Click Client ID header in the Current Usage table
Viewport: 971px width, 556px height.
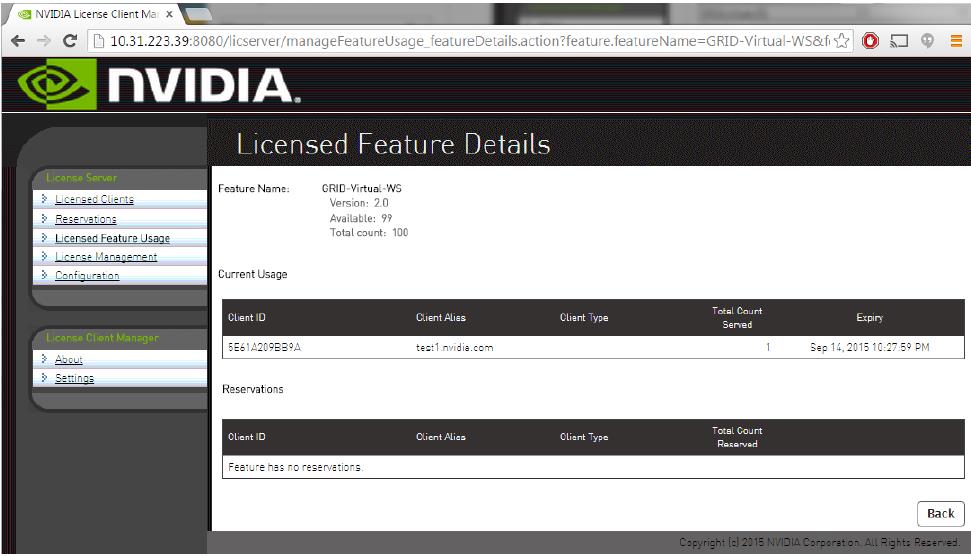click(246, 318)
